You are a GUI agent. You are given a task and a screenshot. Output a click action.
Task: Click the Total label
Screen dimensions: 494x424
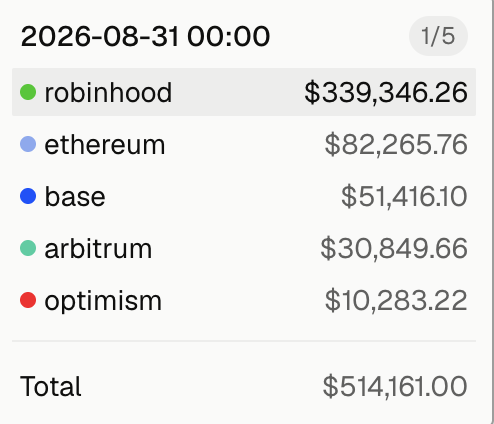tap(51, 386)
